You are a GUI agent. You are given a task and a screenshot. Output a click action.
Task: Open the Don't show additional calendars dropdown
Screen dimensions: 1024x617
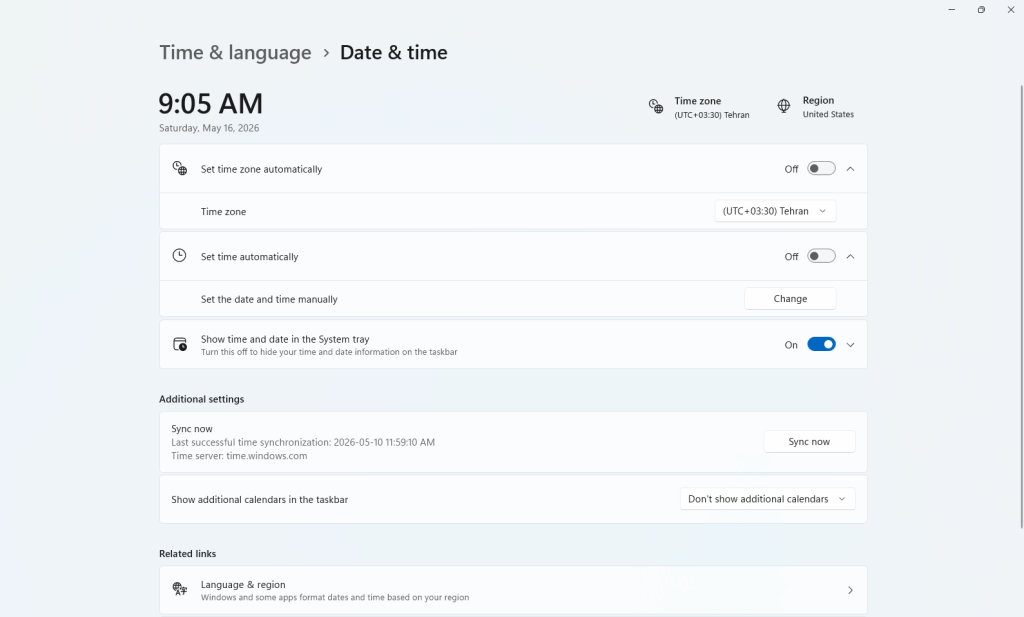(767, 499)
